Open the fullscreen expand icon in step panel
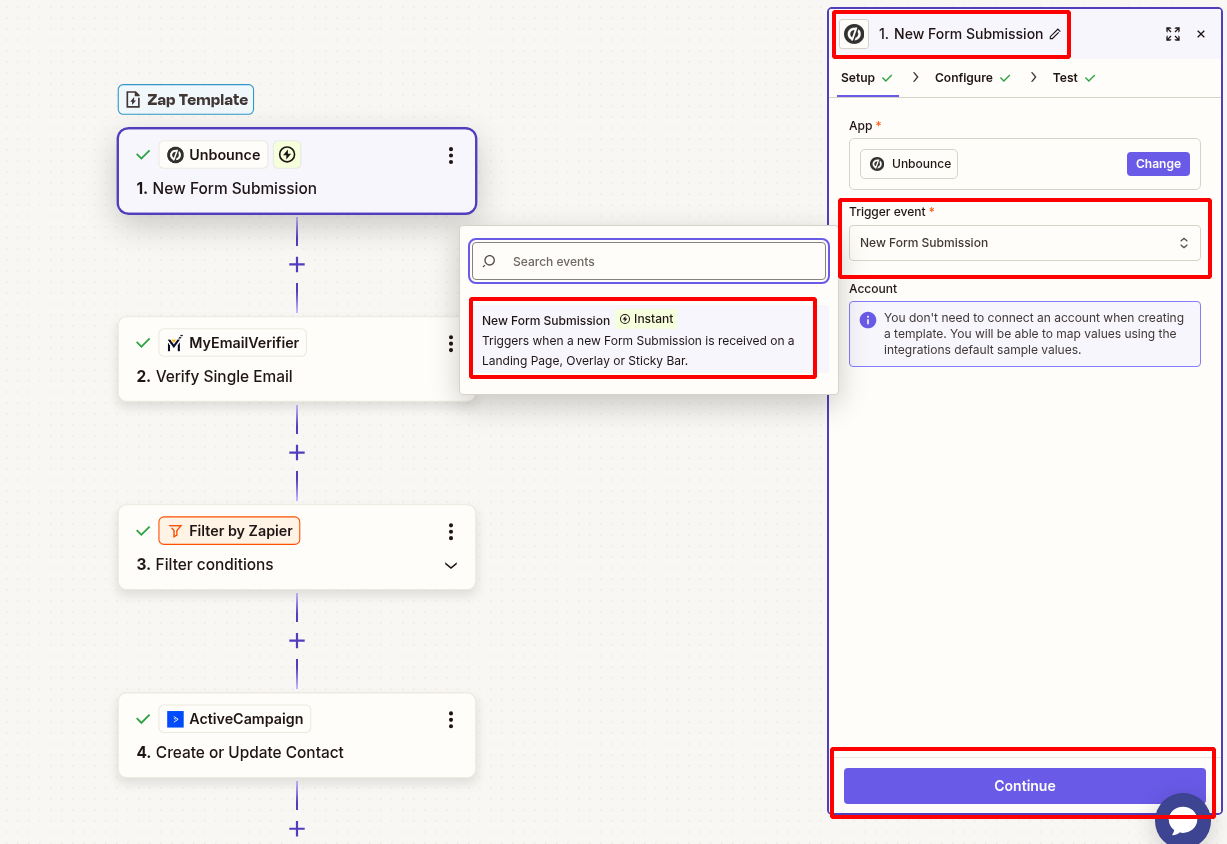This screenshot has height=844, width=1227. click(x=1173, y=33)
